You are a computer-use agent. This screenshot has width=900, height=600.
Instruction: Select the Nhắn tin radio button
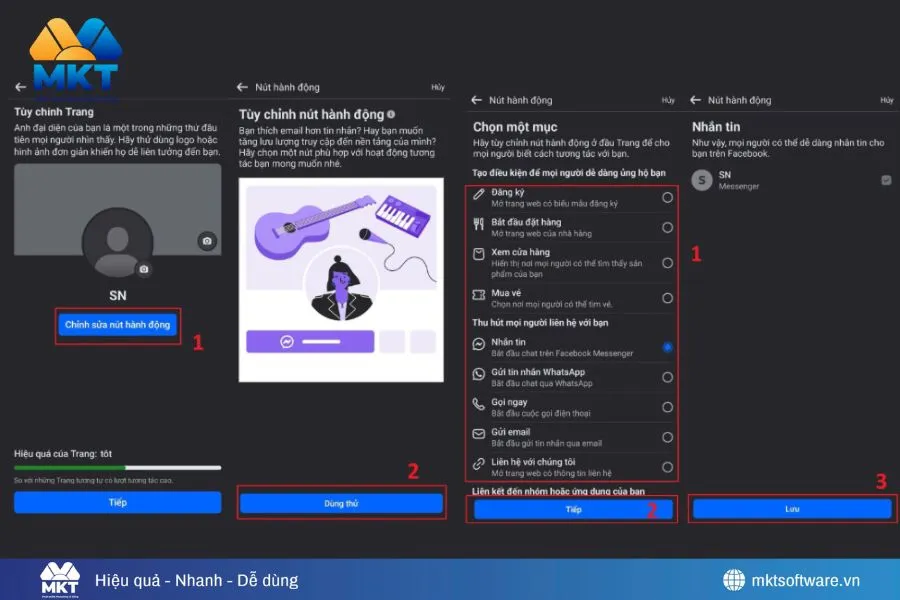[667, 347]
